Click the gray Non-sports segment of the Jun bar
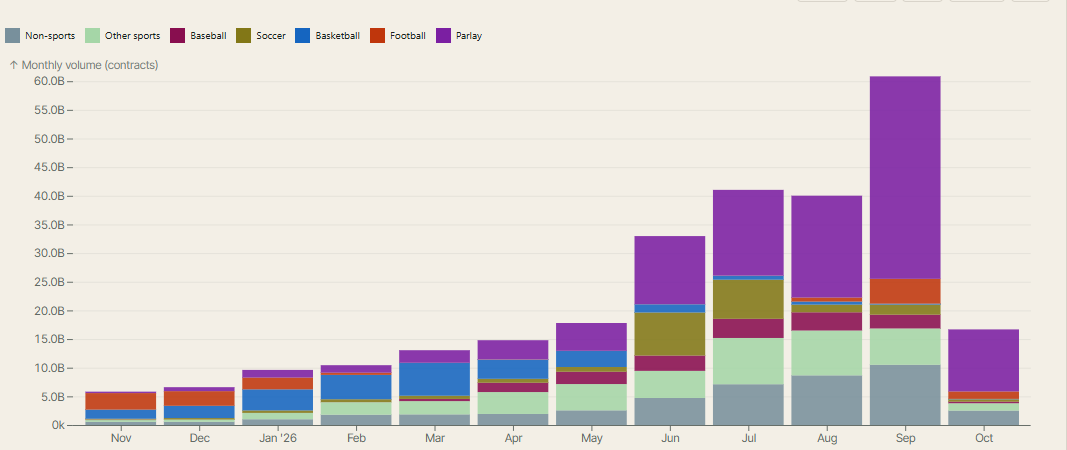The image size is (1067, 450). (670, 411)
